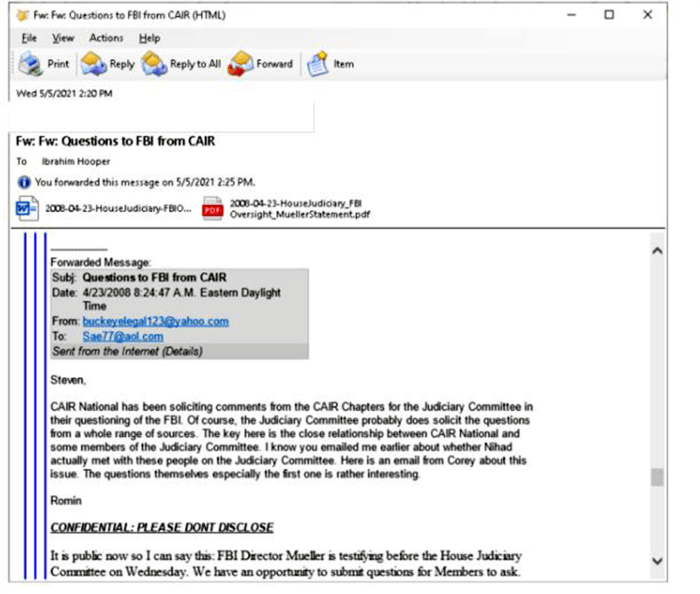Click the date 4/23/2008 8:24:47 A.M. text
Screen dimensions: 700x594
pos(182,299)
